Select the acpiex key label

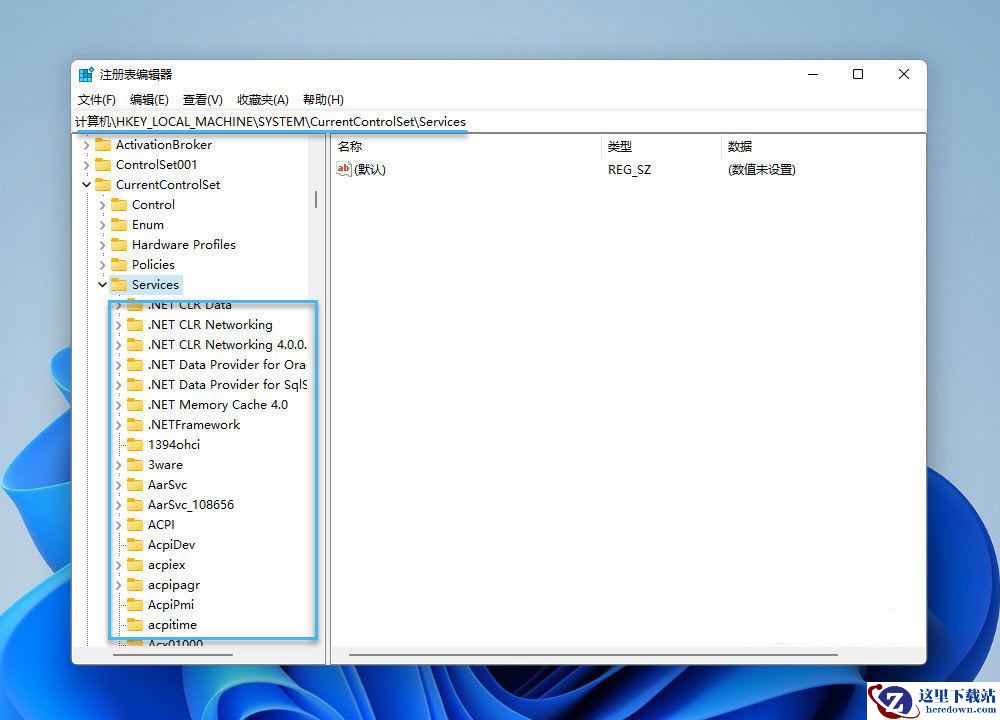(x=166, y=565)
